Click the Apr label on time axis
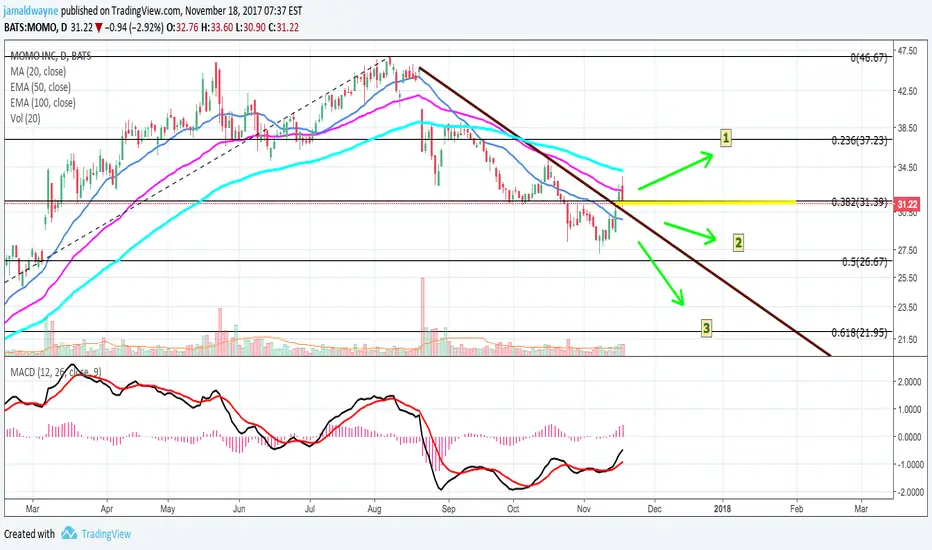Viewport: 932px width, 550px height. click(x=107, y=509)
